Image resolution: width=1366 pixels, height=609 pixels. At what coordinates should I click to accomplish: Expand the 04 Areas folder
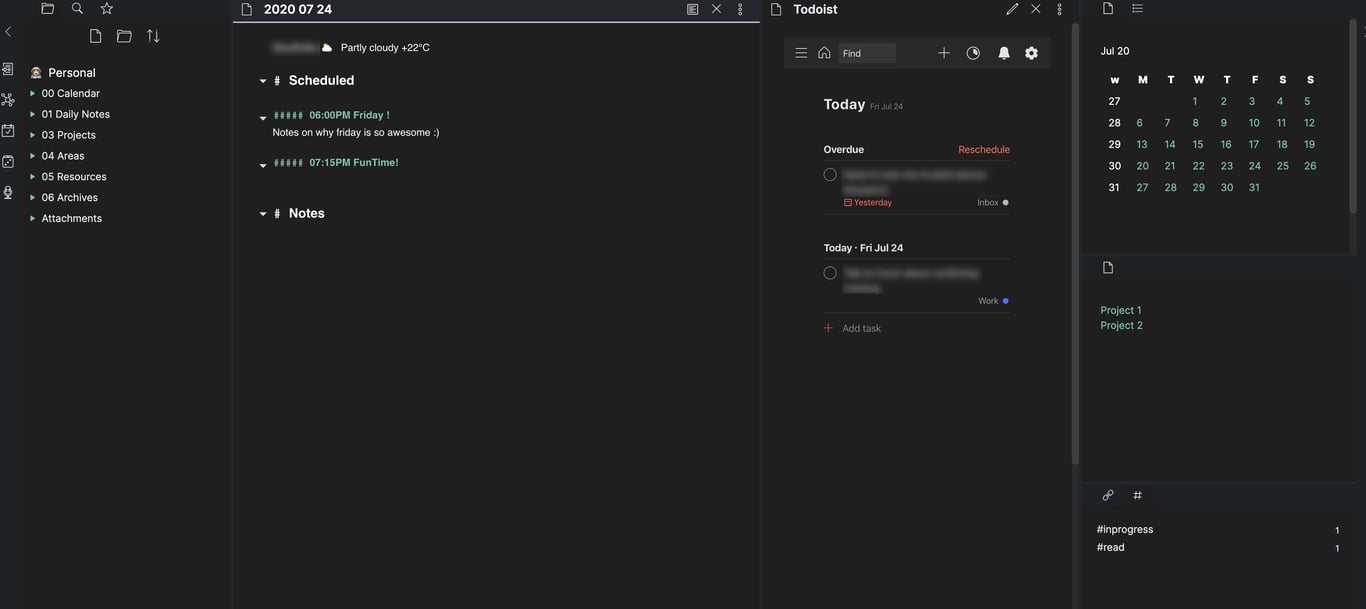pos(33,156)
